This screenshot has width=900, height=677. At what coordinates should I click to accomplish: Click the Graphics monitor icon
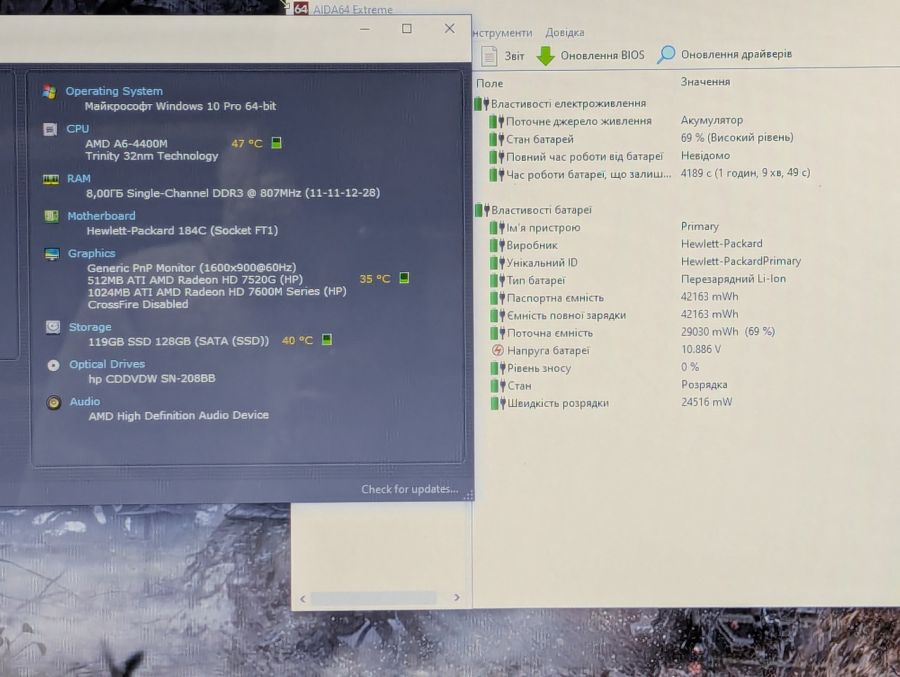point(52,254)
